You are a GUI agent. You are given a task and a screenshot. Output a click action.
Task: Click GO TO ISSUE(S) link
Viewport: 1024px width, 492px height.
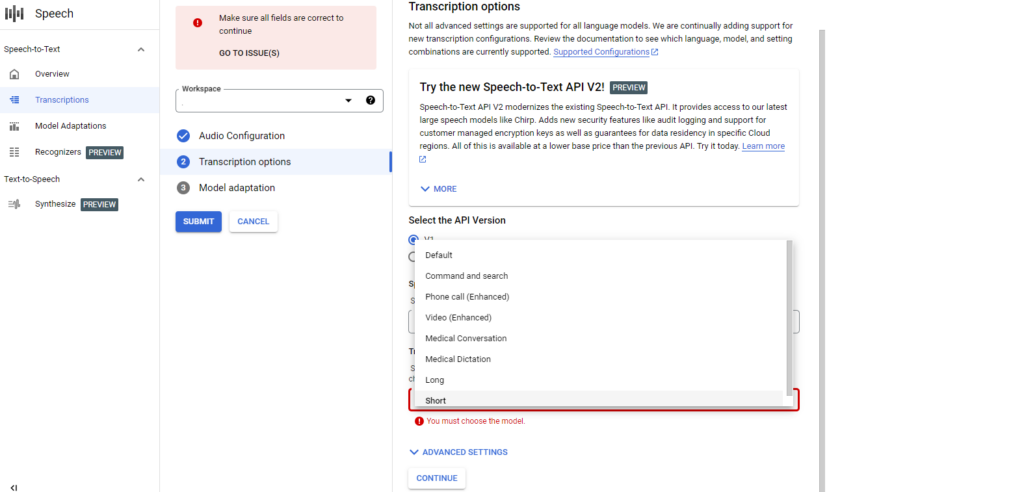click(249, 54)
